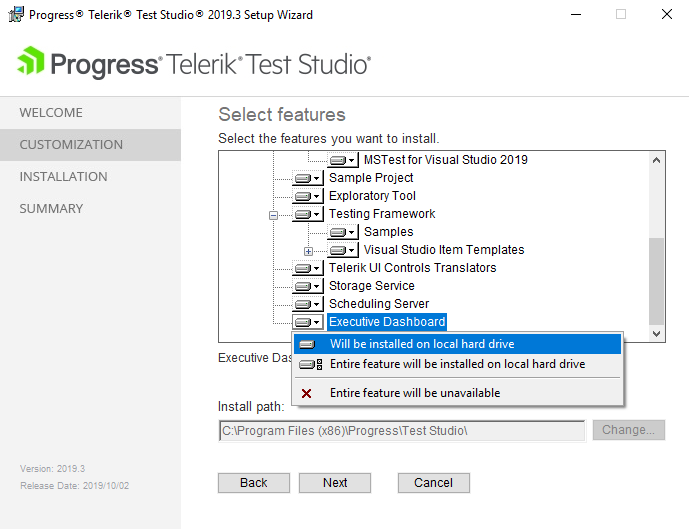The height and width of the screenshot is (529, 689).
Task: Cancel the setup wizard
Action: [x=434, y=483]
